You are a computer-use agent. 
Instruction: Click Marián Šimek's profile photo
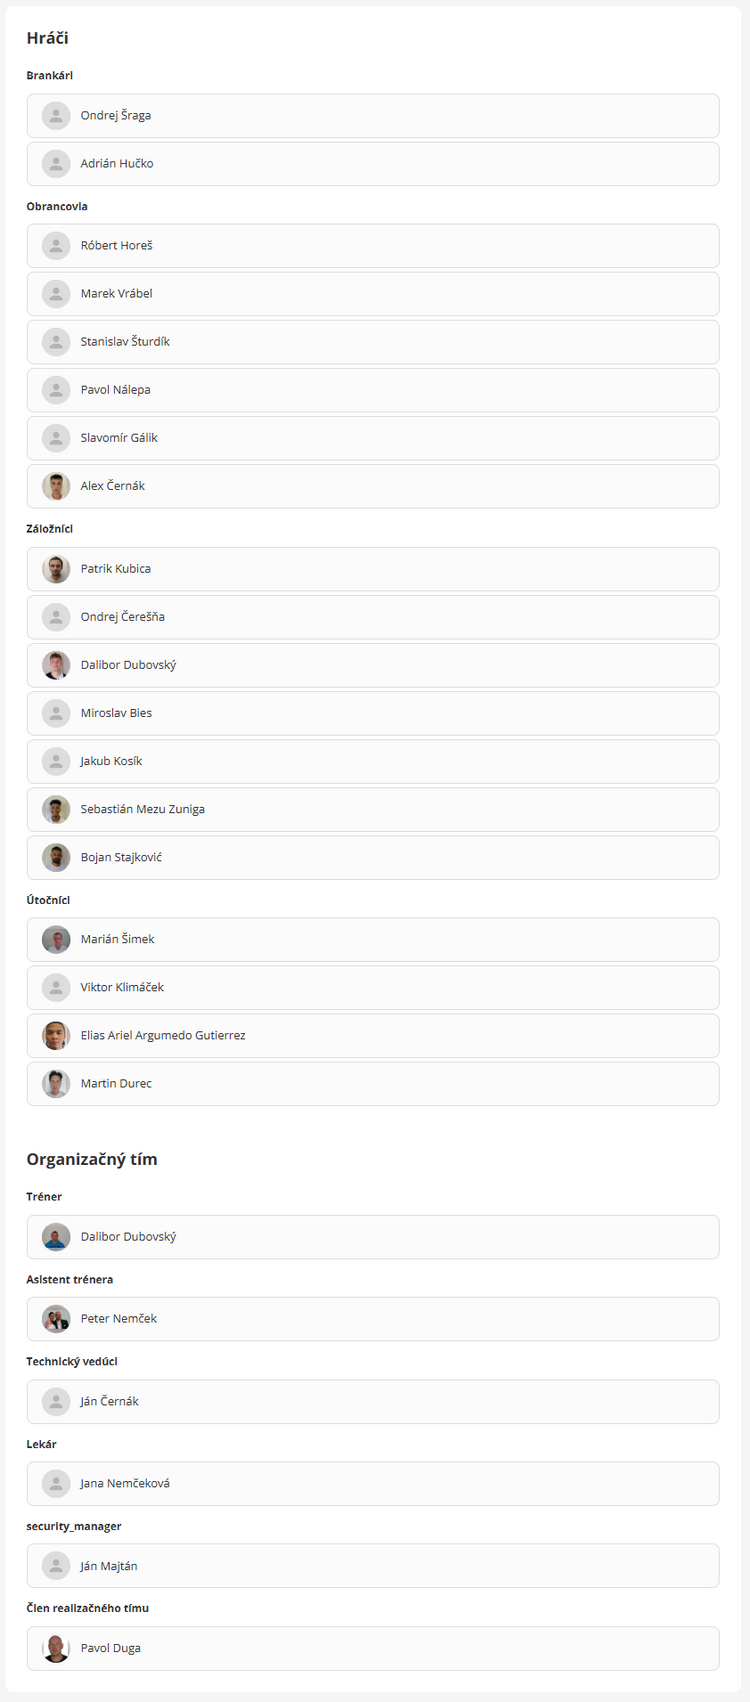[x=56, y=939]
